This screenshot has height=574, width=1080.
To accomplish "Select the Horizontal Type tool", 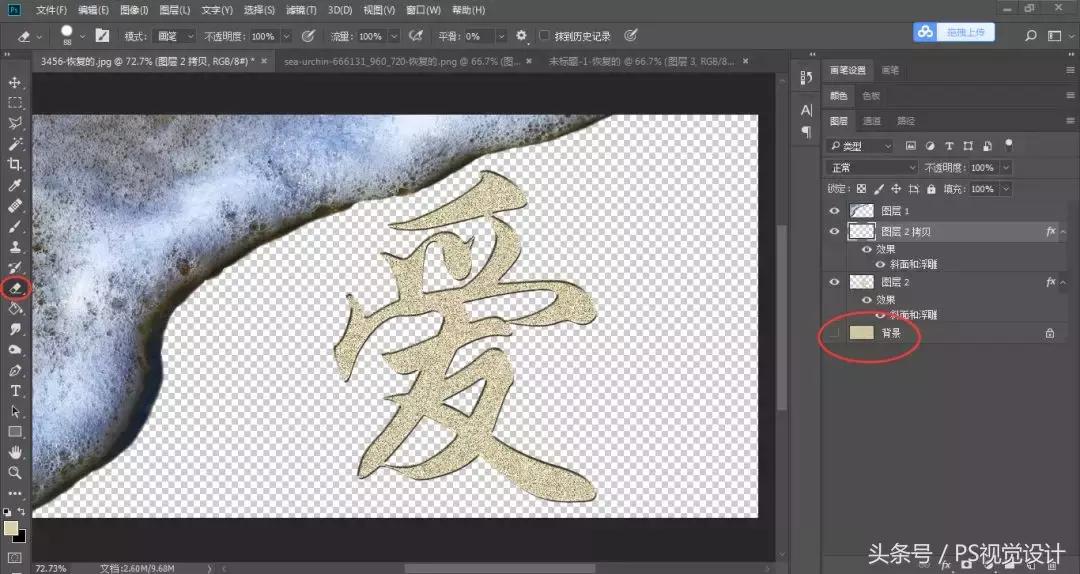I will click(x=14, y=391).
